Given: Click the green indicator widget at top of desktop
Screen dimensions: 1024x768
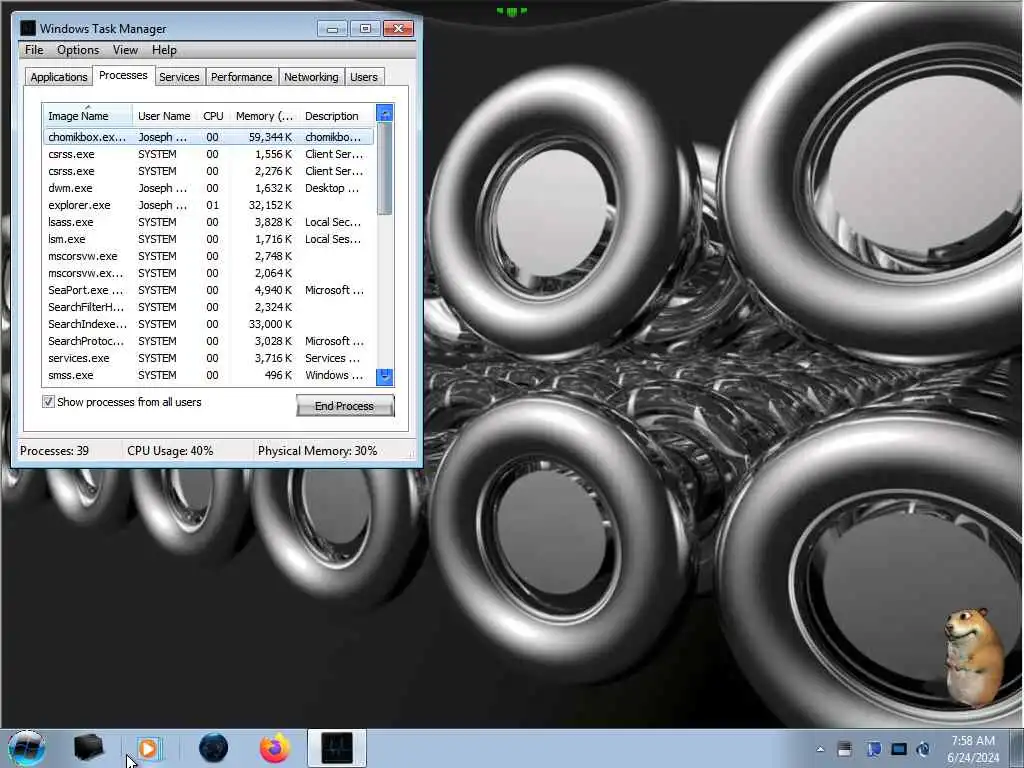Looking at the screenshot, I should tap(511, 11).
